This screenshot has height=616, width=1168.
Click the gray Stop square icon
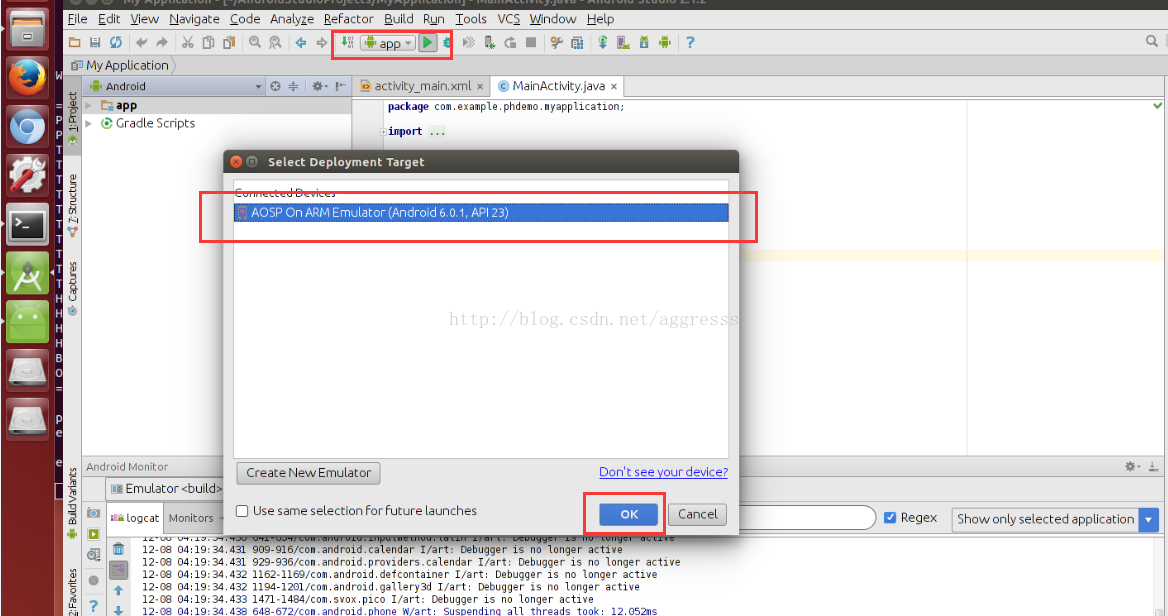531,42
